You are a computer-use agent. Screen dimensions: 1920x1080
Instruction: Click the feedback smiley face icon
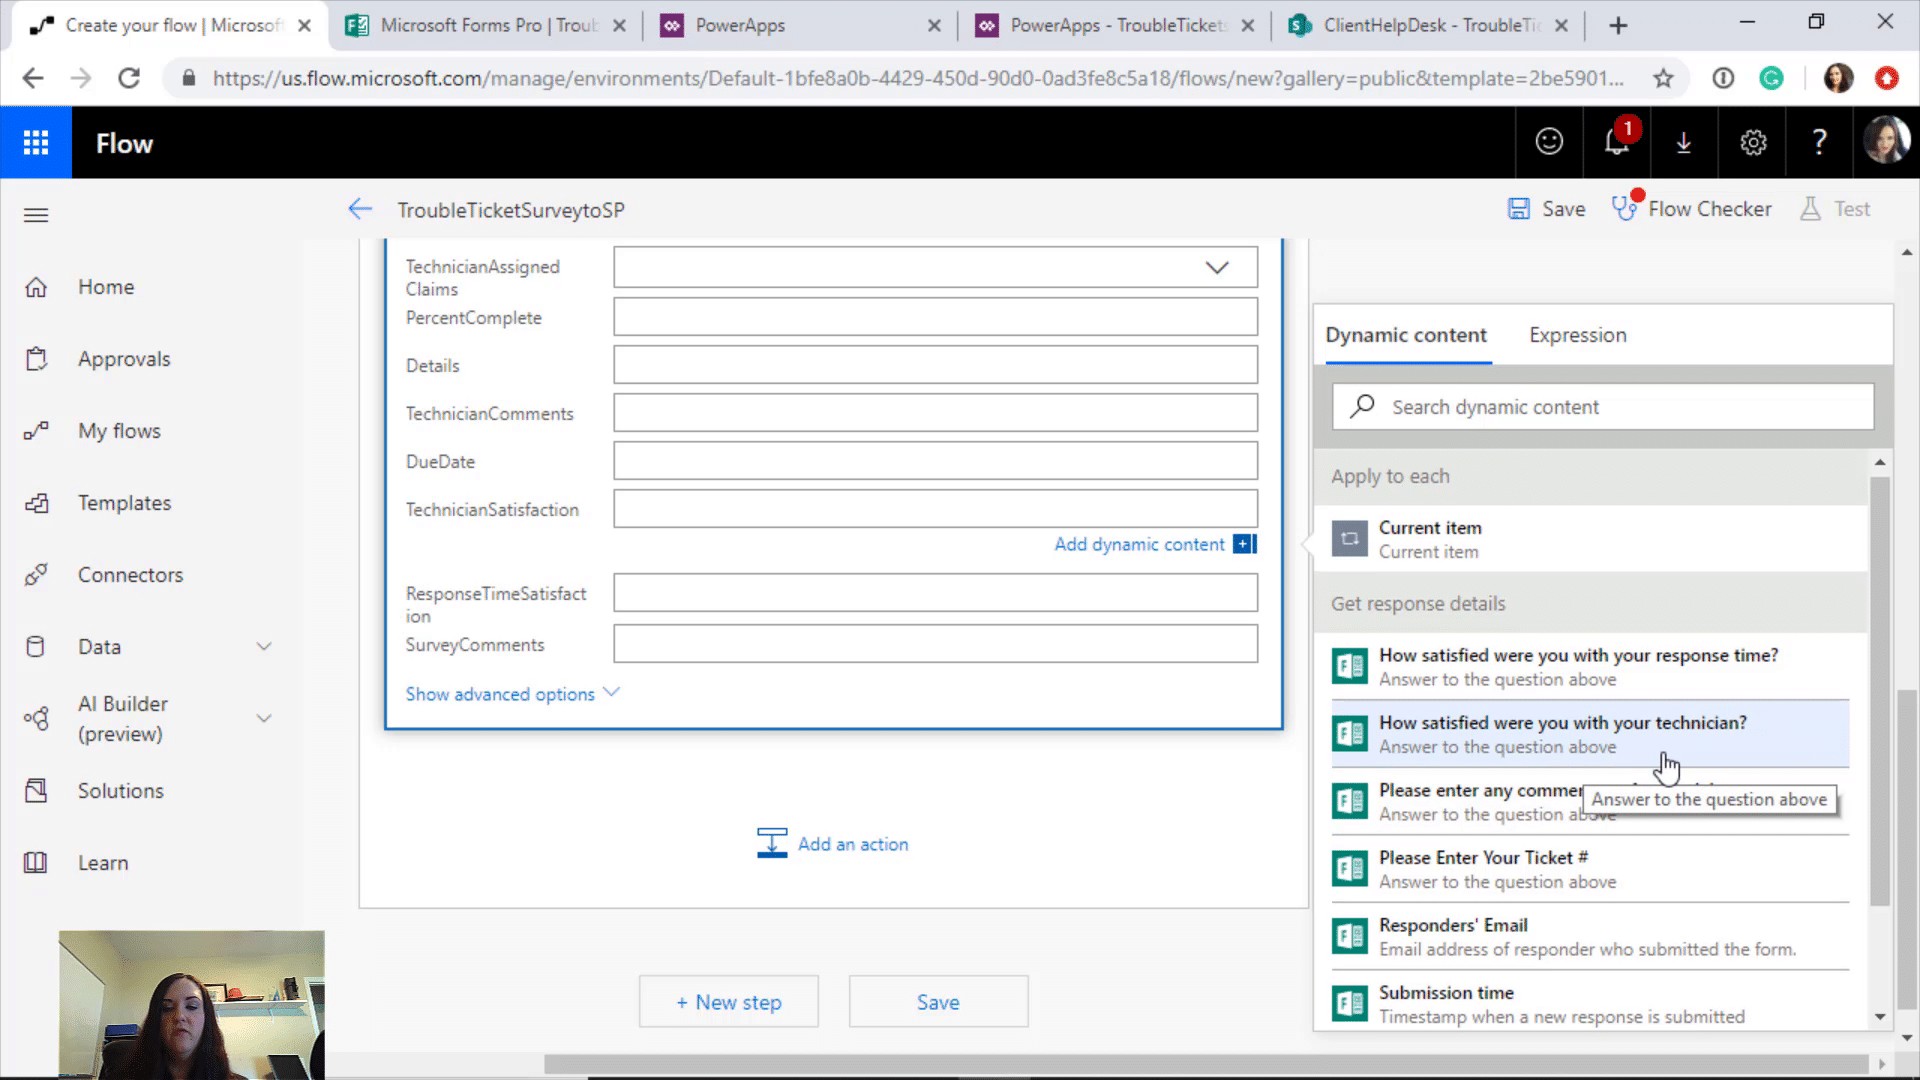tap(1549, 142)
